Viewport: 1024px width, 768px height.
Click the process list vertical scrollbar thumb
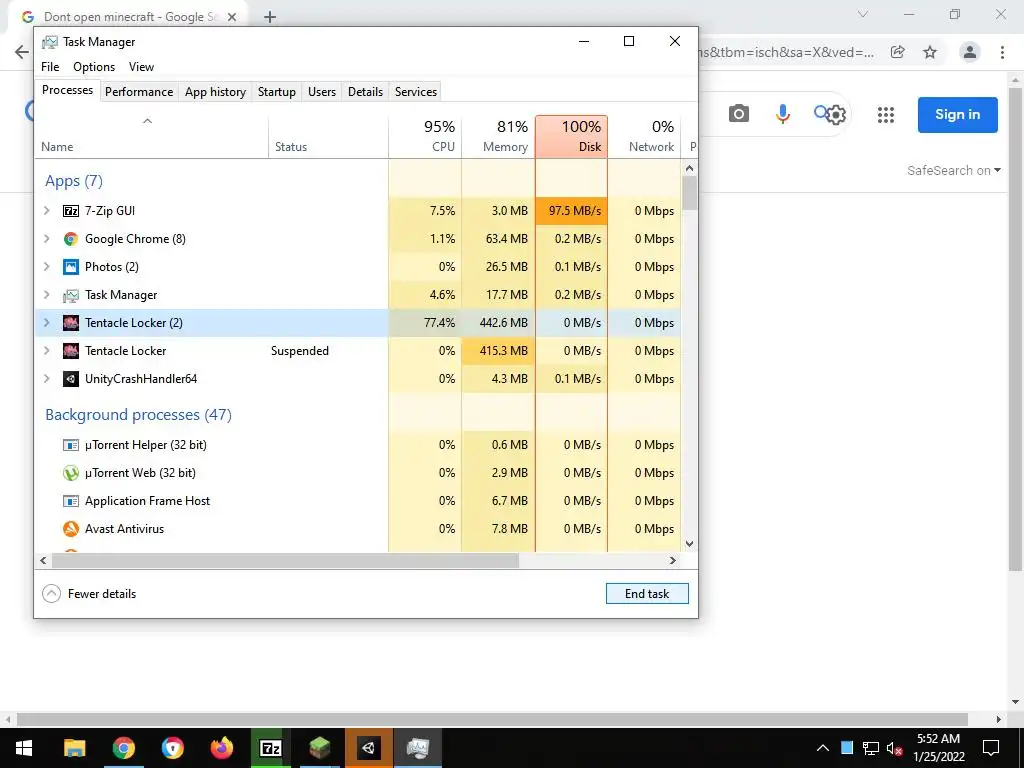click(690, 193)
